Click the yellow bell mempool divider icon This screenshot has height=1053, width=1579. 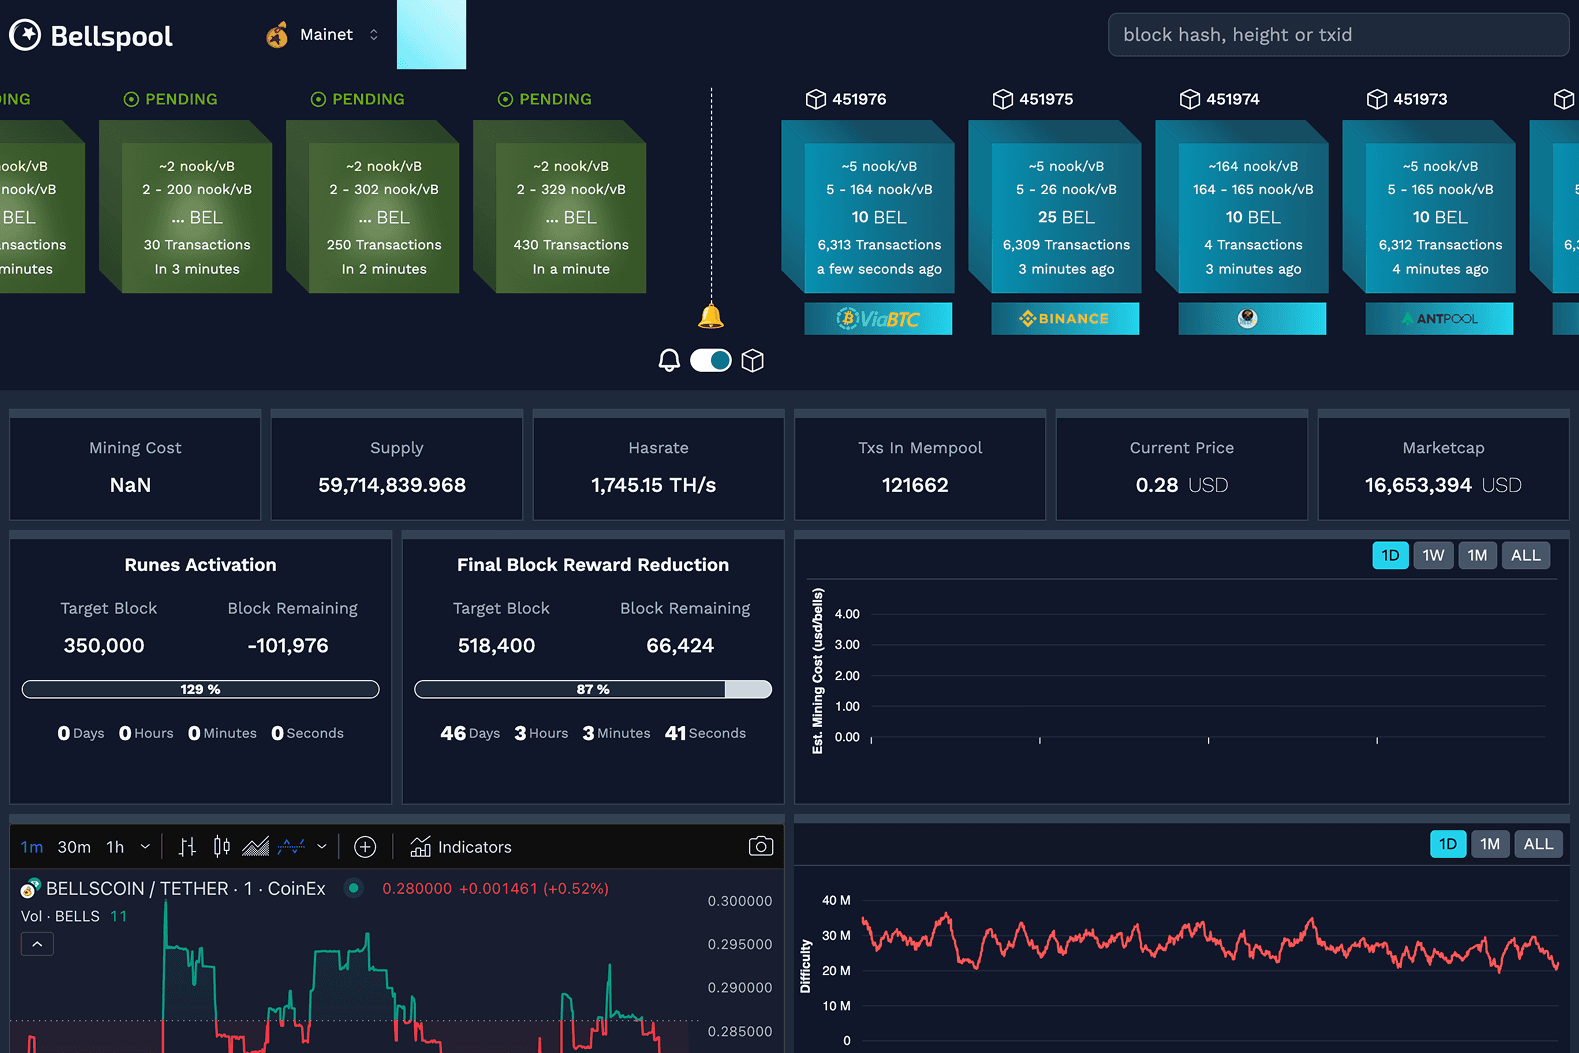[711, 315]
